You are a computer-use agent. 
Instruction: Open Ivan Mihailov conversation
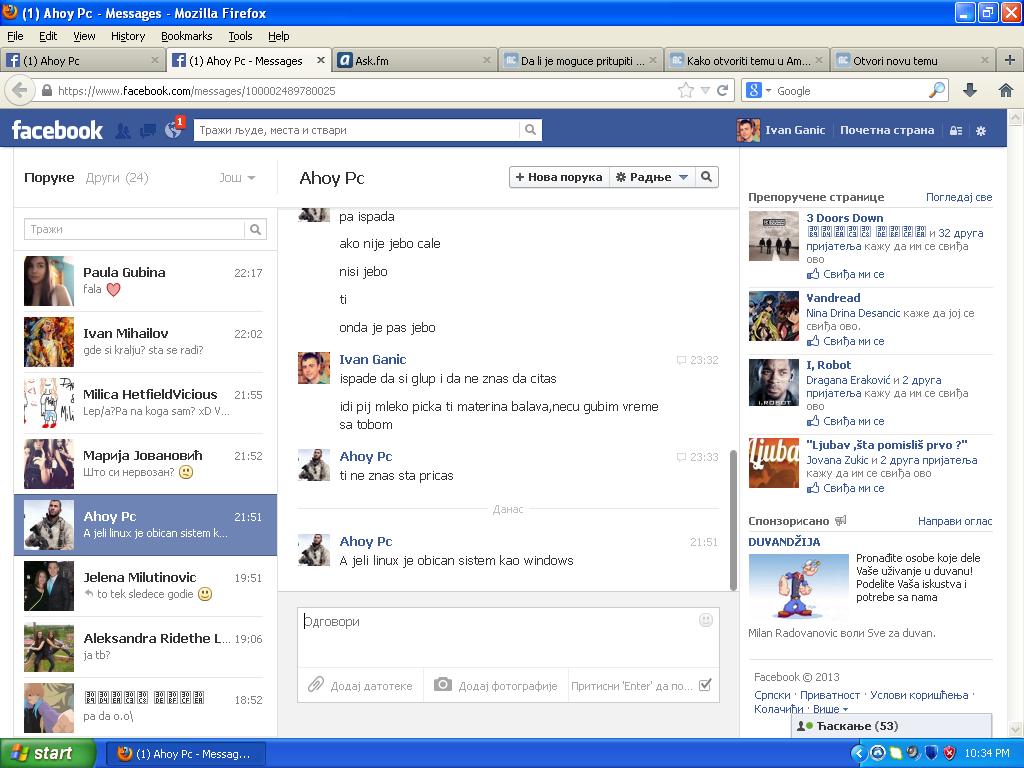click(145, 342)
